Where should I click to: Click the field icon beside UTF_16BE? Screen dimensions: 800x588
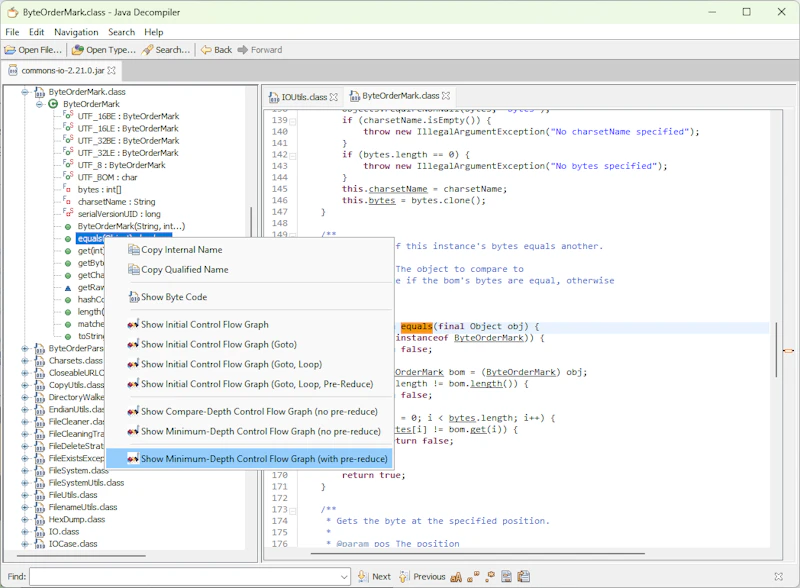(x=68, y=115)
